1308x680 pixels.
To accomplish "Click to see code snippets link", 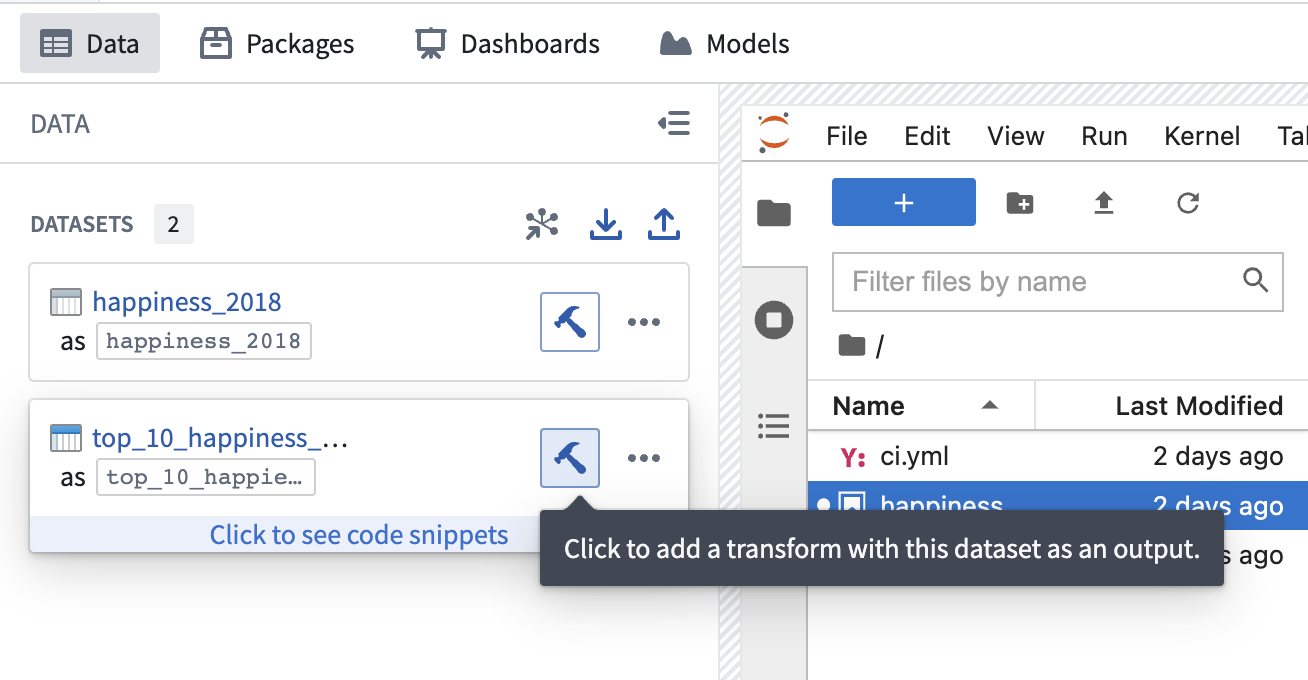I will pos(359,535).
